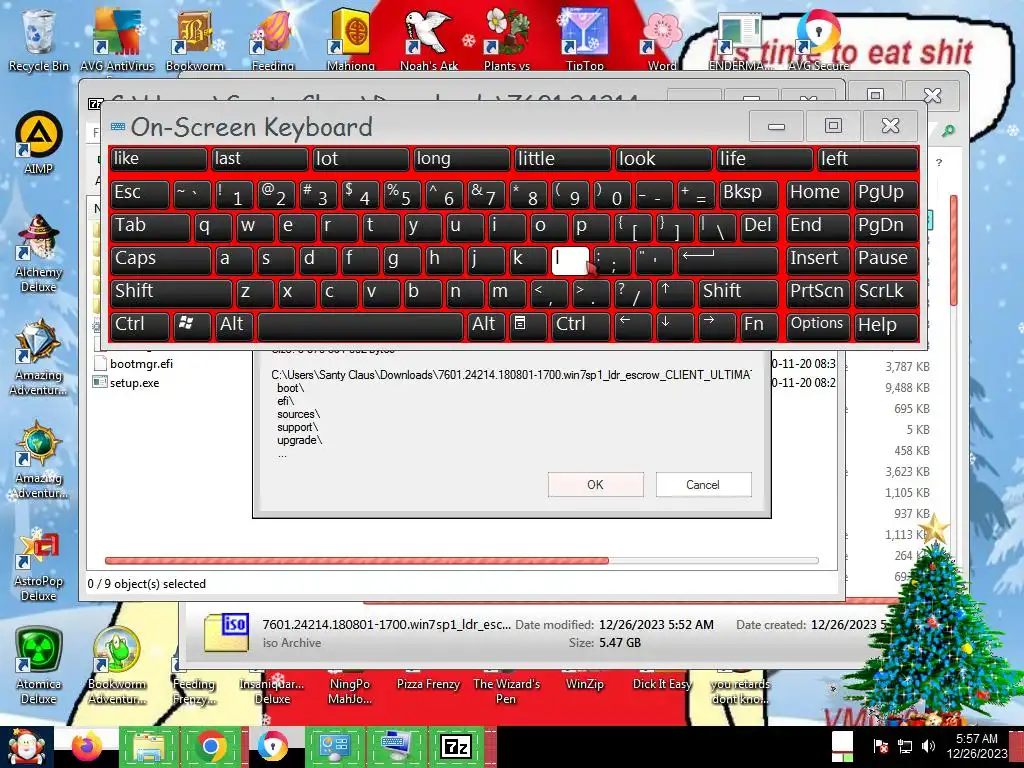Image resolution: width=1024 pixels, height=768 pixels.
Task: Choose the predicted word 'little'
Action: point(563,159)
